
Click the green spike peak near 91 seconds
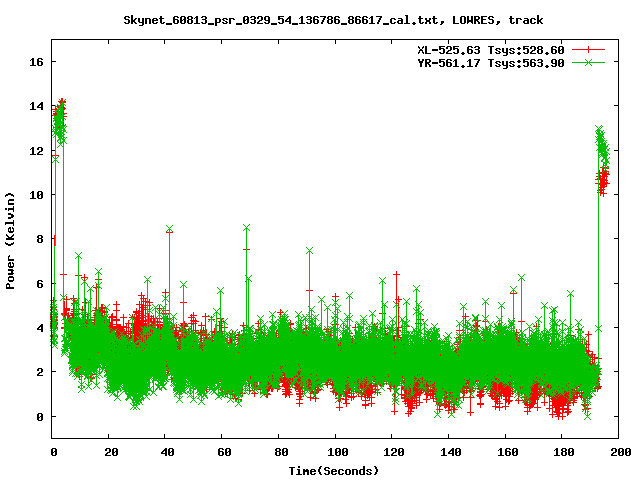coord(309,251)
